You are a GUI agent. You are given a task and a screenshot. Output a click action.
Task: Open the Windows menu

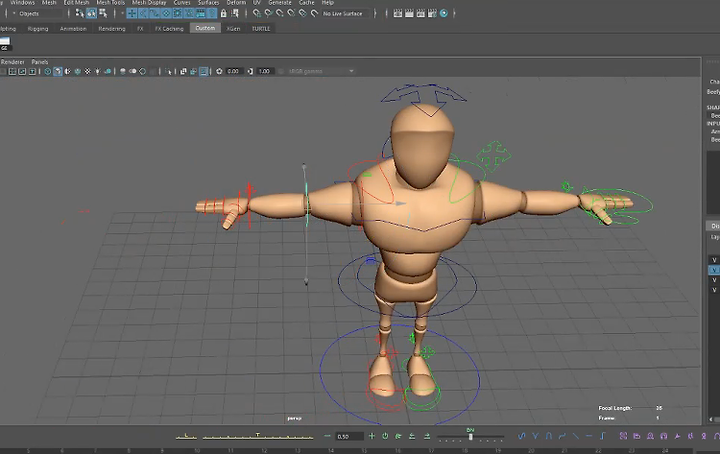[x=22, y=3]
